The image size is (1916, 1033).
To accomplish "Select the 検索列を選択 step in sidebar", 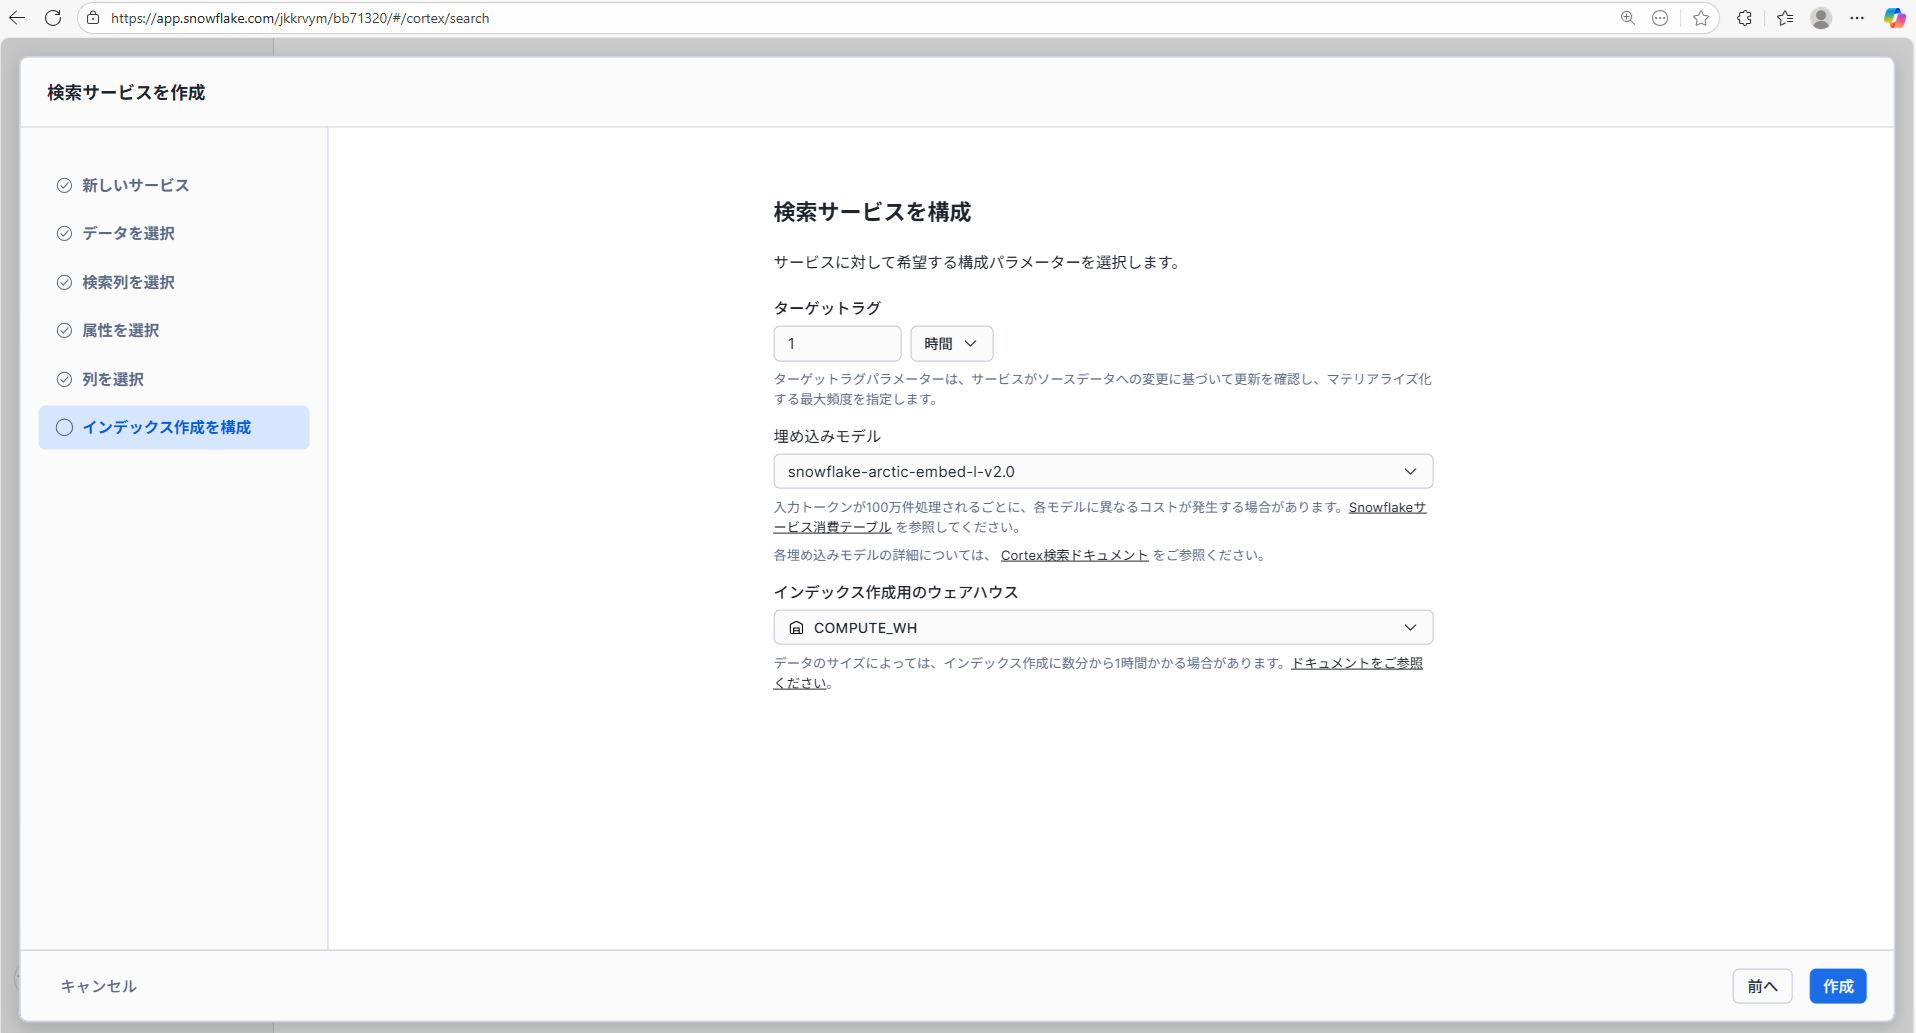I will pos(128,282).
